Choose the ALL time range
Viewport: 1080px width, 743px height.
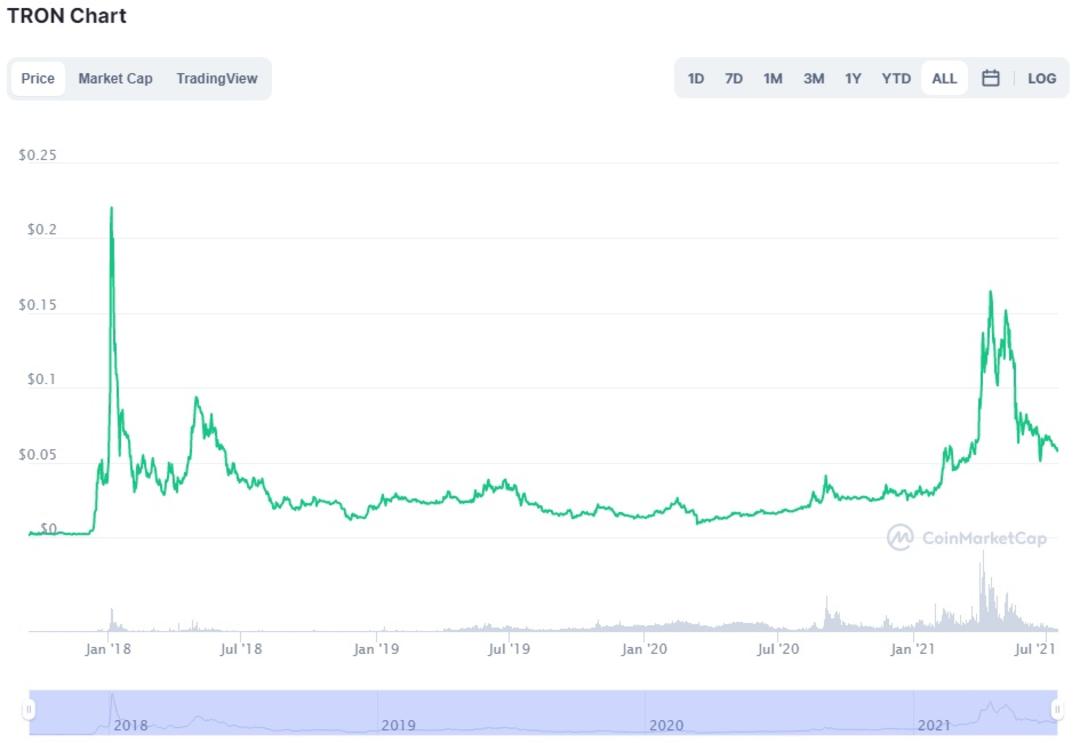pyautogui.click(x=944, y=79)
